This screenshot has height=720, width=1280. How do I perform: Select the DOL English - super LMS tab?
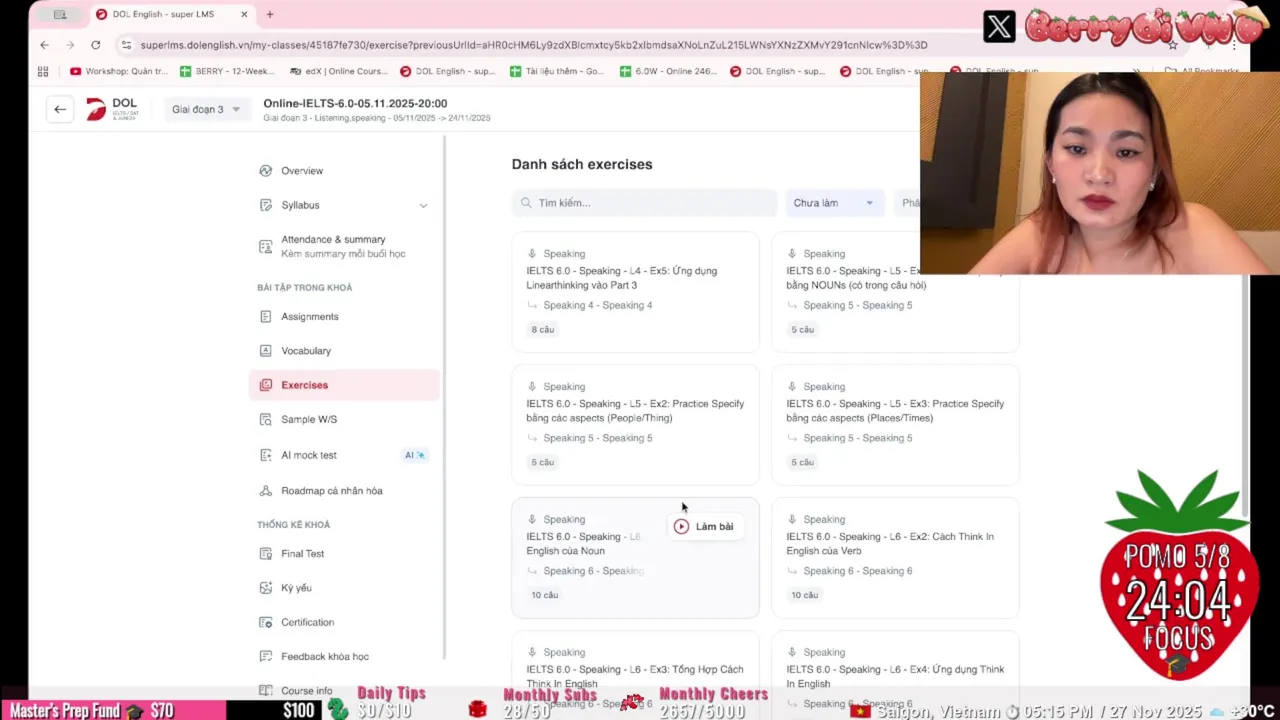tap(172, 15)
